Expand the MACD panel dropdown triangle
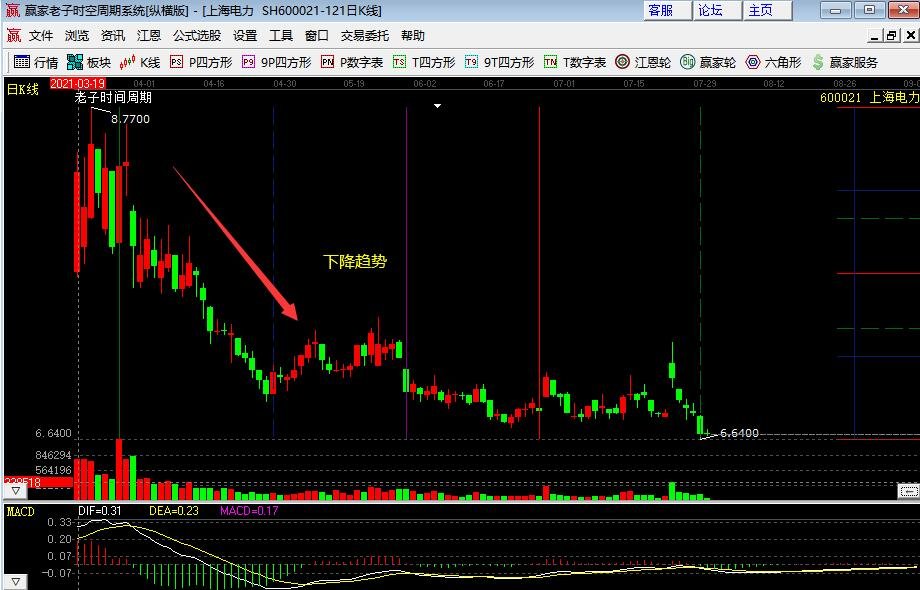 (16, 582)
